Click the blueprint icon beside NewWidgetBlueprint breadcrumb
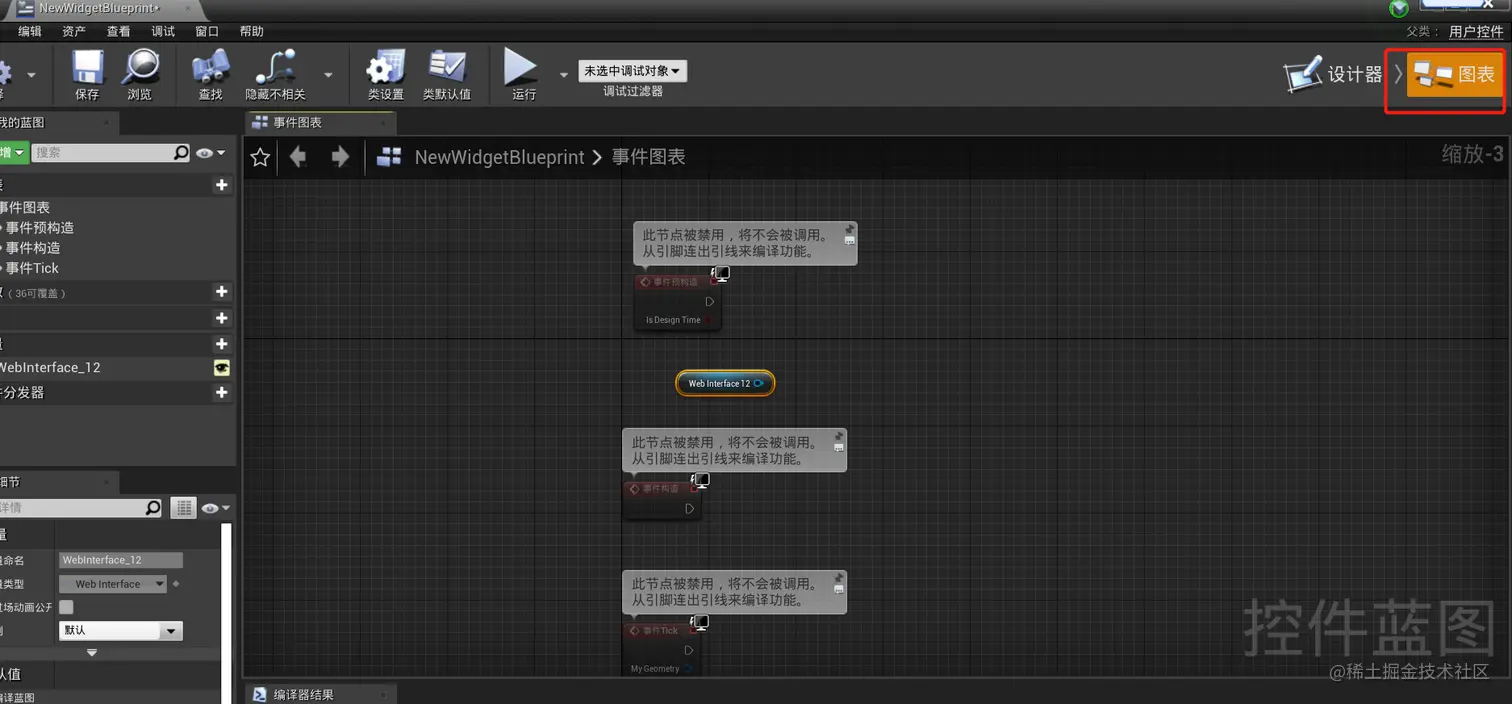1512x704 pixels. coord(389,157)
